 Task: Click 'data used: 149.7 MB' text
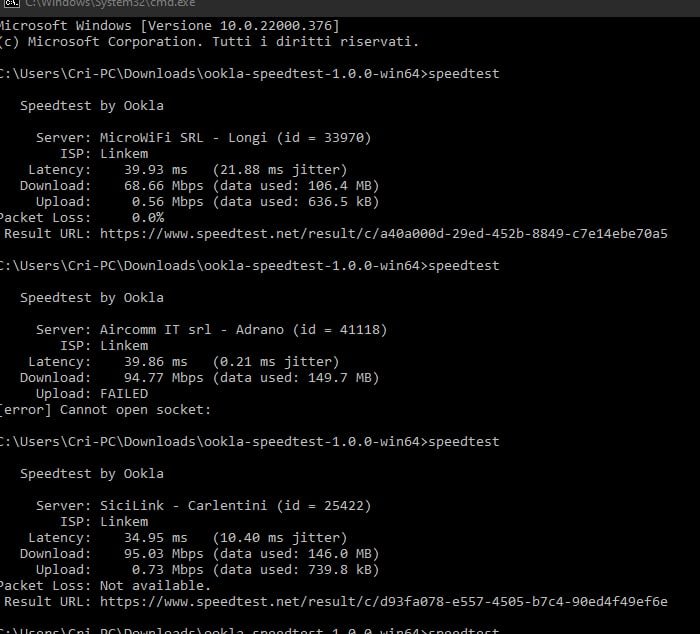pyautogui.click(x=296, y=378)
